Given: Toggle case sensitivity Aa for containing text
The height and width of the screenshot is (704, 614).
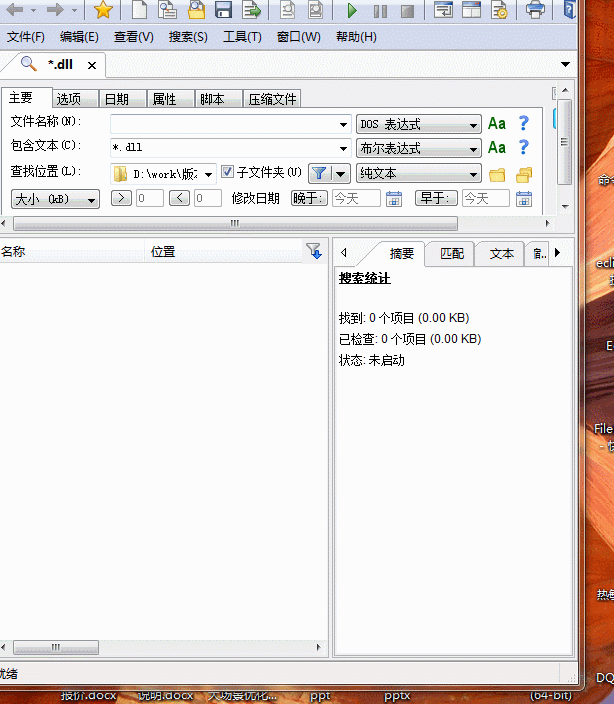Looking at the screenshot, I should pyautogui.click(x=497, y=148).
